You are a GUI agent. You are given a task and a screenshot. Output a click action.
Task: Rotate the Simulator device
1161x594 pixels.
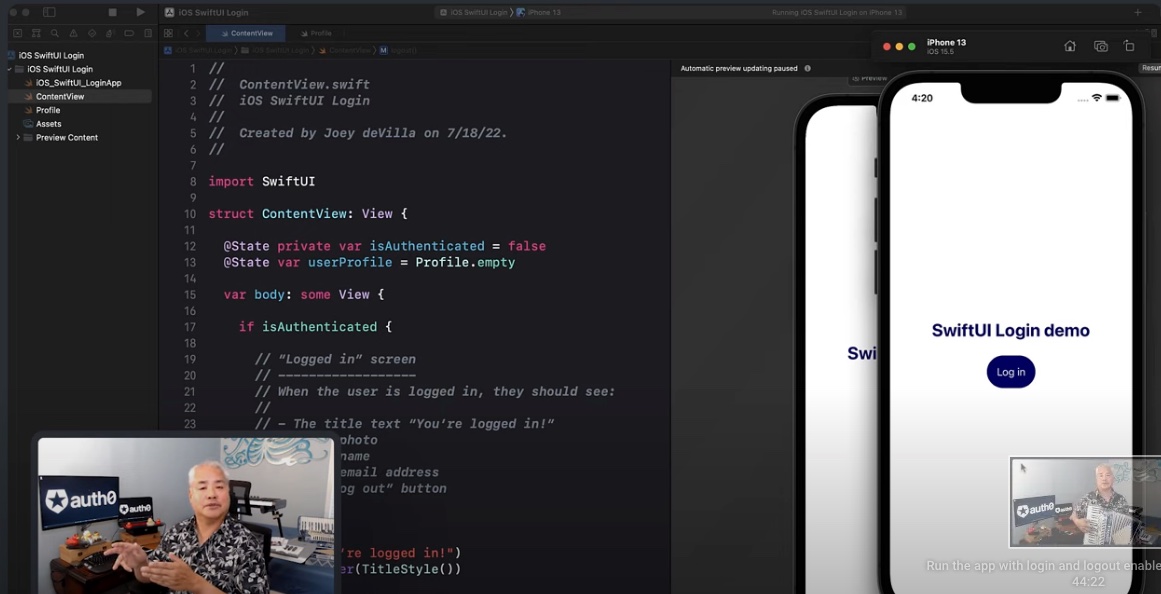click(1129, 46)
